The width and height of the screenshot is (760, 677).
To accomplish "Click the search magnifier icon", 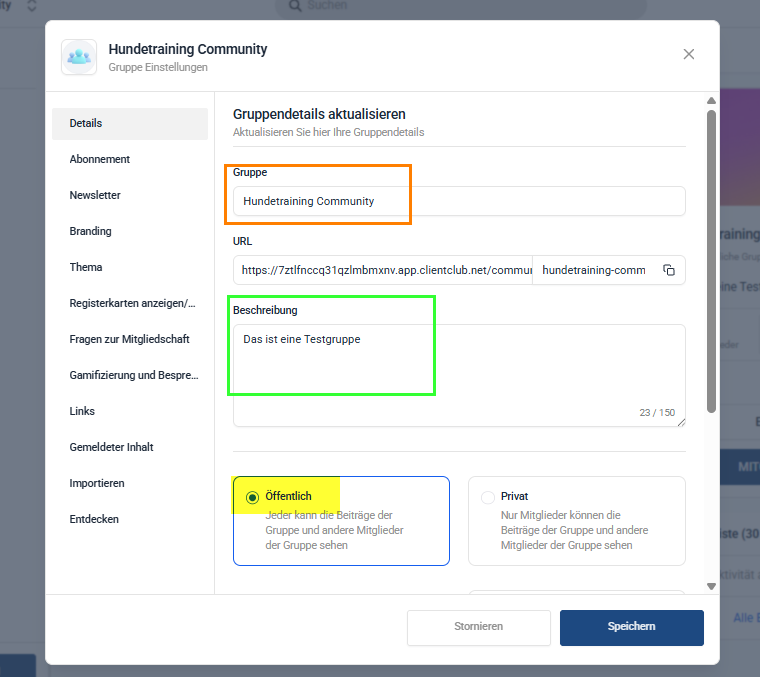I will click(294, 6).
